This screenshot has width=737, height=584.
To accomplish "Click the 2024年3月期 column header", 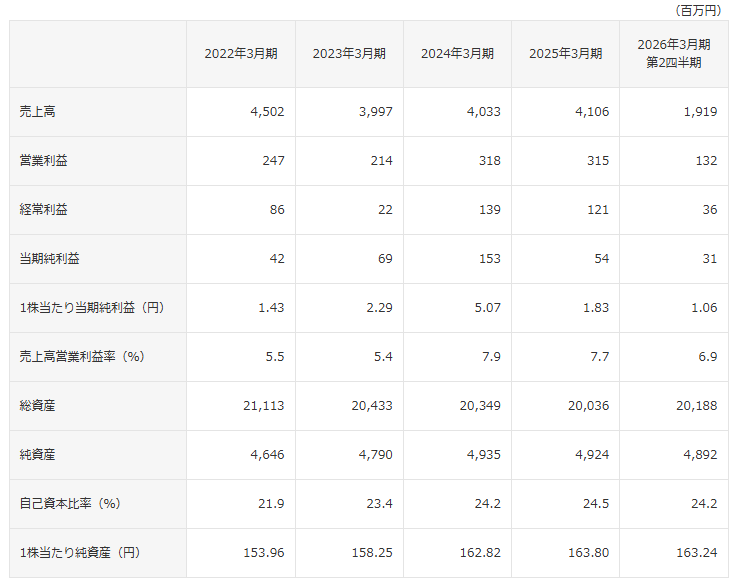I will 457,54.
